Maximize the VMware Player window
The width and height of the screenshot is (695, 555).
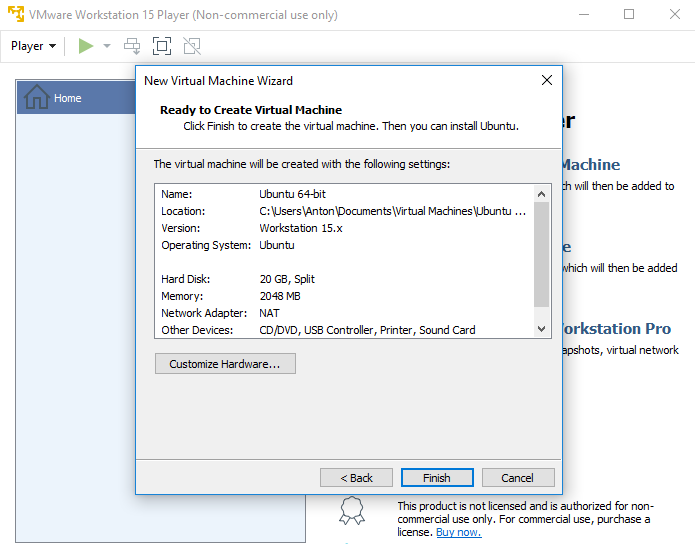629,14
